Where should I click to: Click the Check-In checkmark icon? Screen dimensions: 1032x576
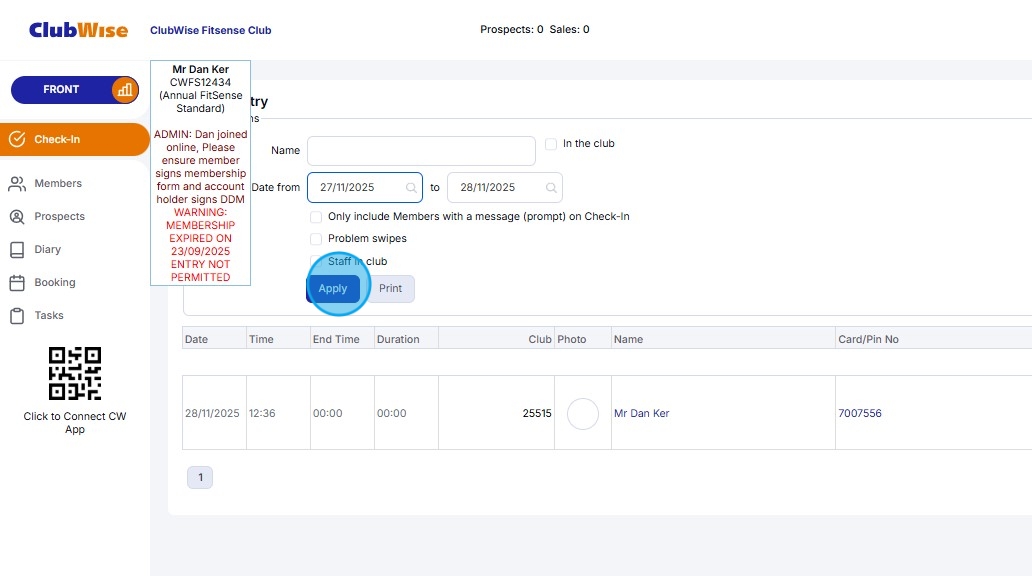click(17, 140)
